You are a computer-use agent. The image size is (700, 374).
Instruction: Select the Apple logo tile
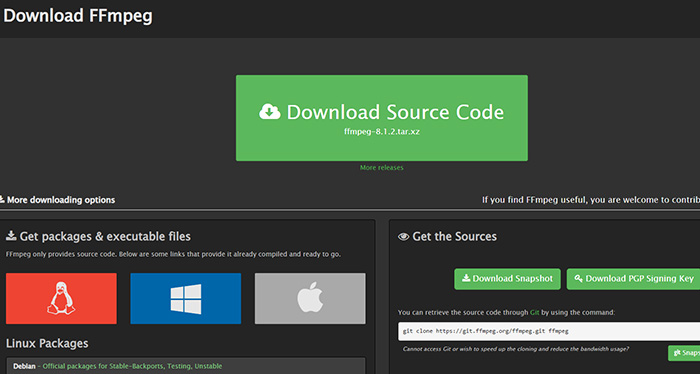310,299
